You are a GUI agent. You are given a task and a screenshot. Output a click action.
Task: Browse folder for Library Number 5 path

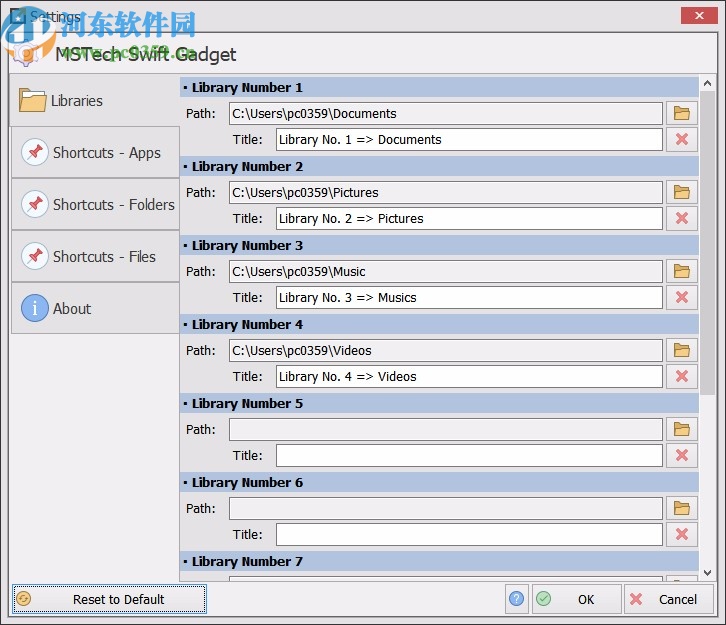(x=682, y=430)
